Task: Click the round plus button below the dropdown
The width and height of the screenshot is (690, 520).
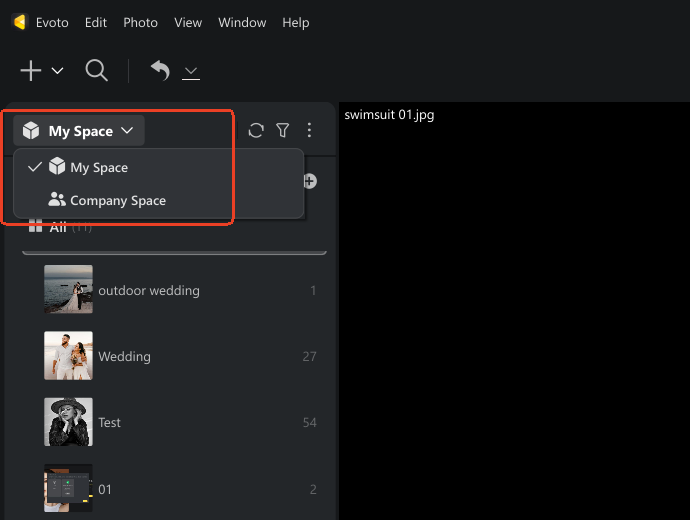Action: pyautogui.click(x=309, y=181)
